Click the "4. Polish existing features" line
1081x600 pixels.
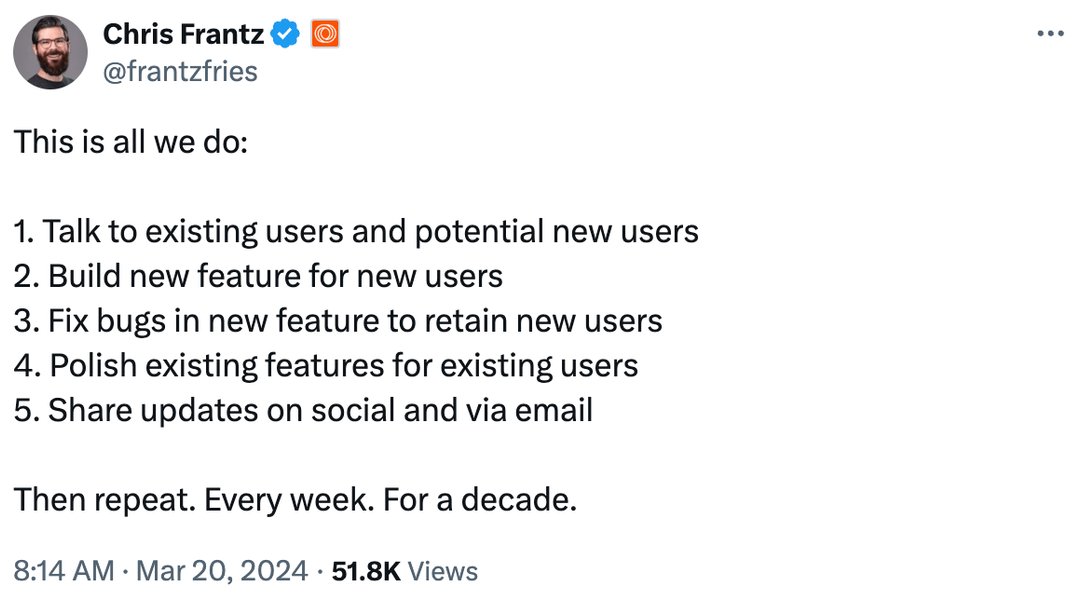(x=325, y=366)
